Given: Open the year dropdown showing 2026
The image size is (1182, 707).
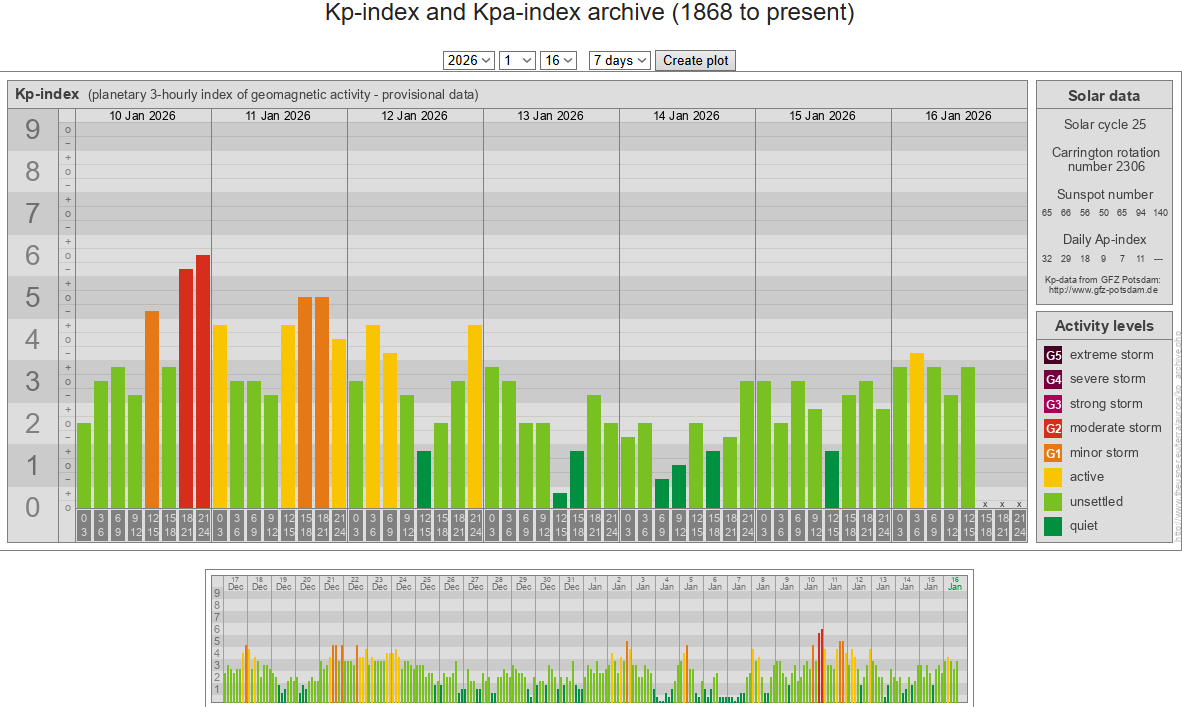Looking at the screenshot, I should coord(468,60).
